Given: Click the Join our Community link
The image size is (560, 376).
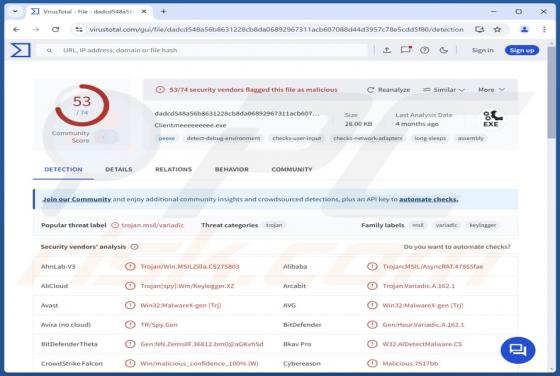Looking at the screenshot, I should (77, 199).
